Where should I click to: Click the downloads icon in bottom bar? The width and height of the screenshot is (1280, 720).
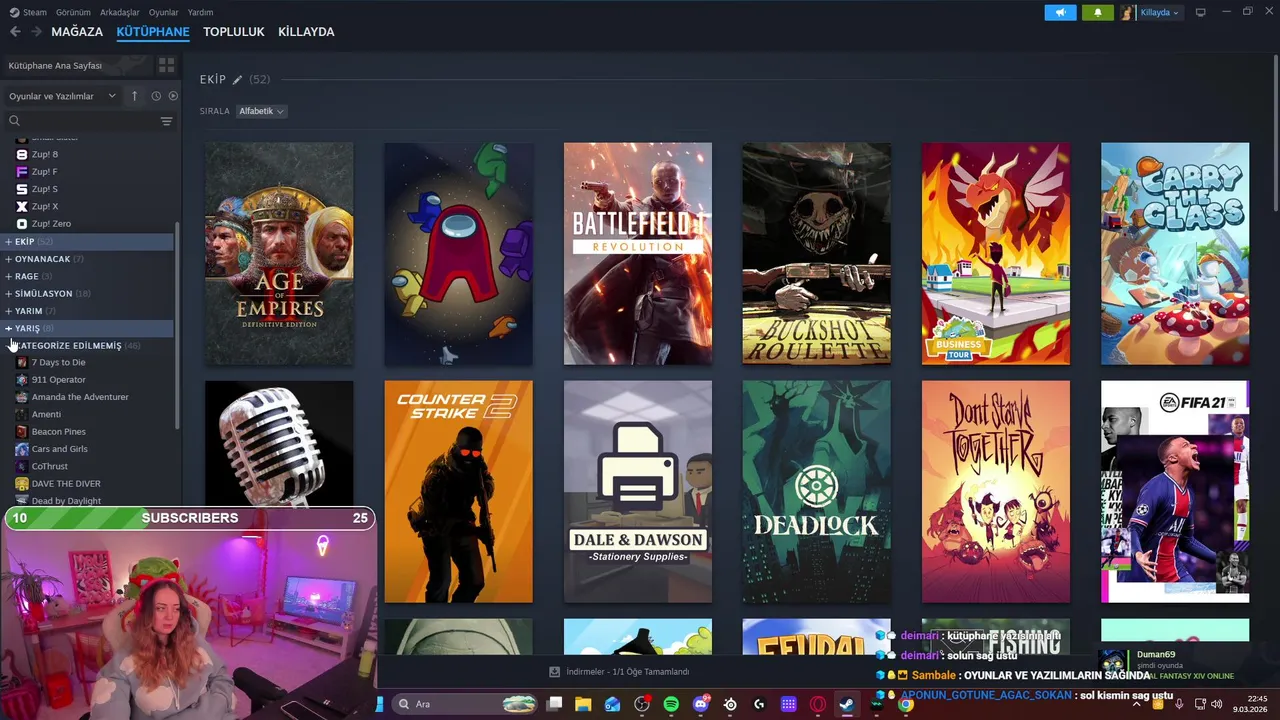(x=555, y=672)
